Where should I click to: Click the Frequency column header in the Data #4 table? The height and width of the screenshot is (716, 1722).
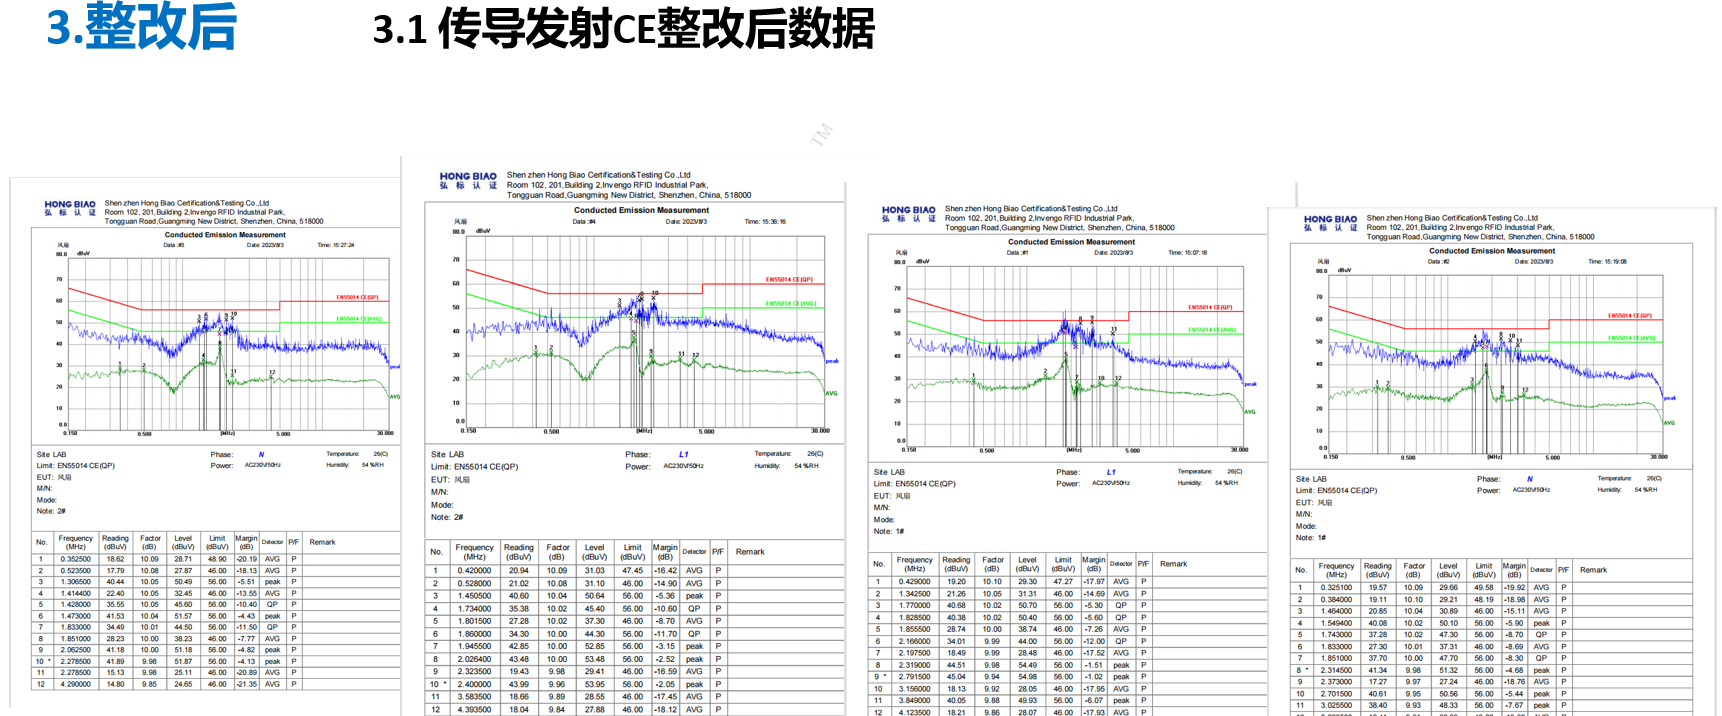[x=474, y=552]
